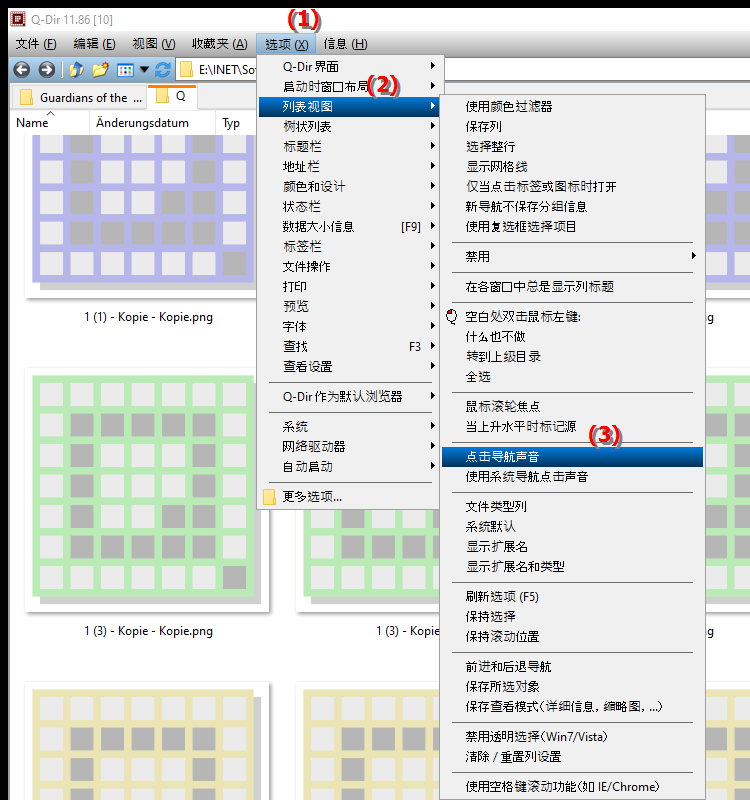Open 数据大小信息 [F9] submenu
The width and height of the screenshot is (750, 800).
349,226
